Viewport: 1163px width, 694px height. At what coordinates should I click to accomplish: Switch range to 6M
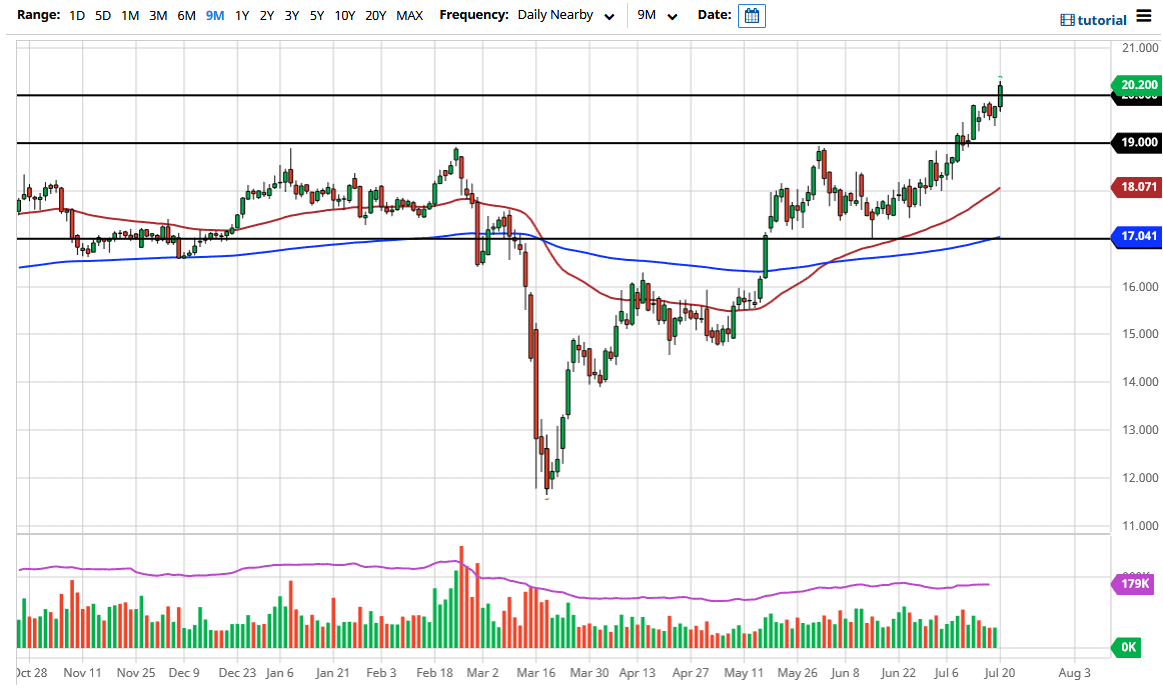[x=186, y=16]
